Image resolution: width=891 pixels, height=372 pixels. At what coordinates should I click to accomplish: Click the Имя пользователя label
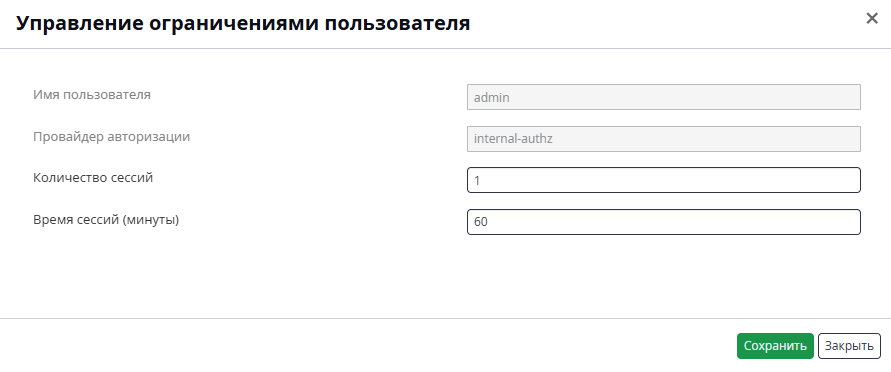[x=92, y=95]
